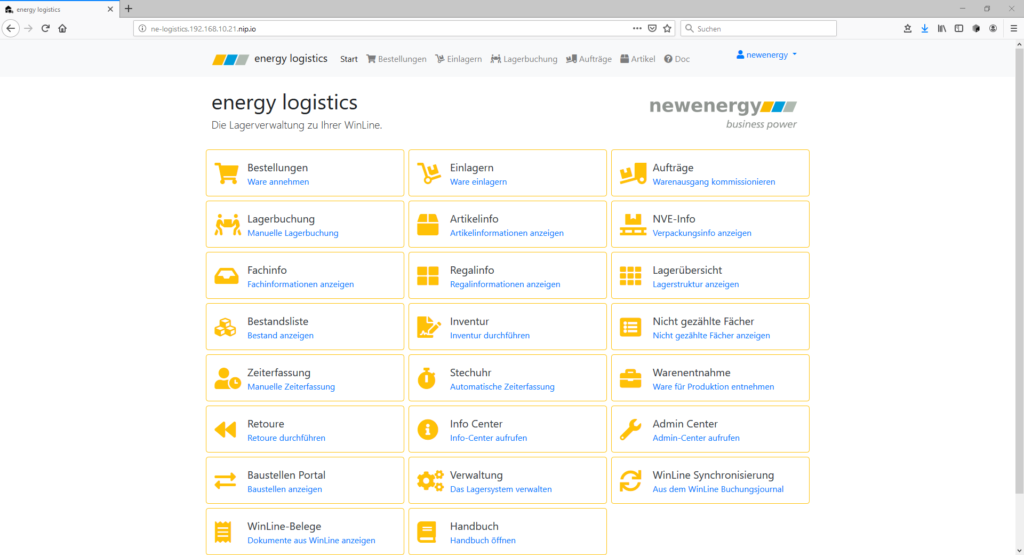This screenshot has width=1024, height=555.
Task: Click the energy logistics brand link in the navbar
Action: pyautogui.click(x=270, y=59)
